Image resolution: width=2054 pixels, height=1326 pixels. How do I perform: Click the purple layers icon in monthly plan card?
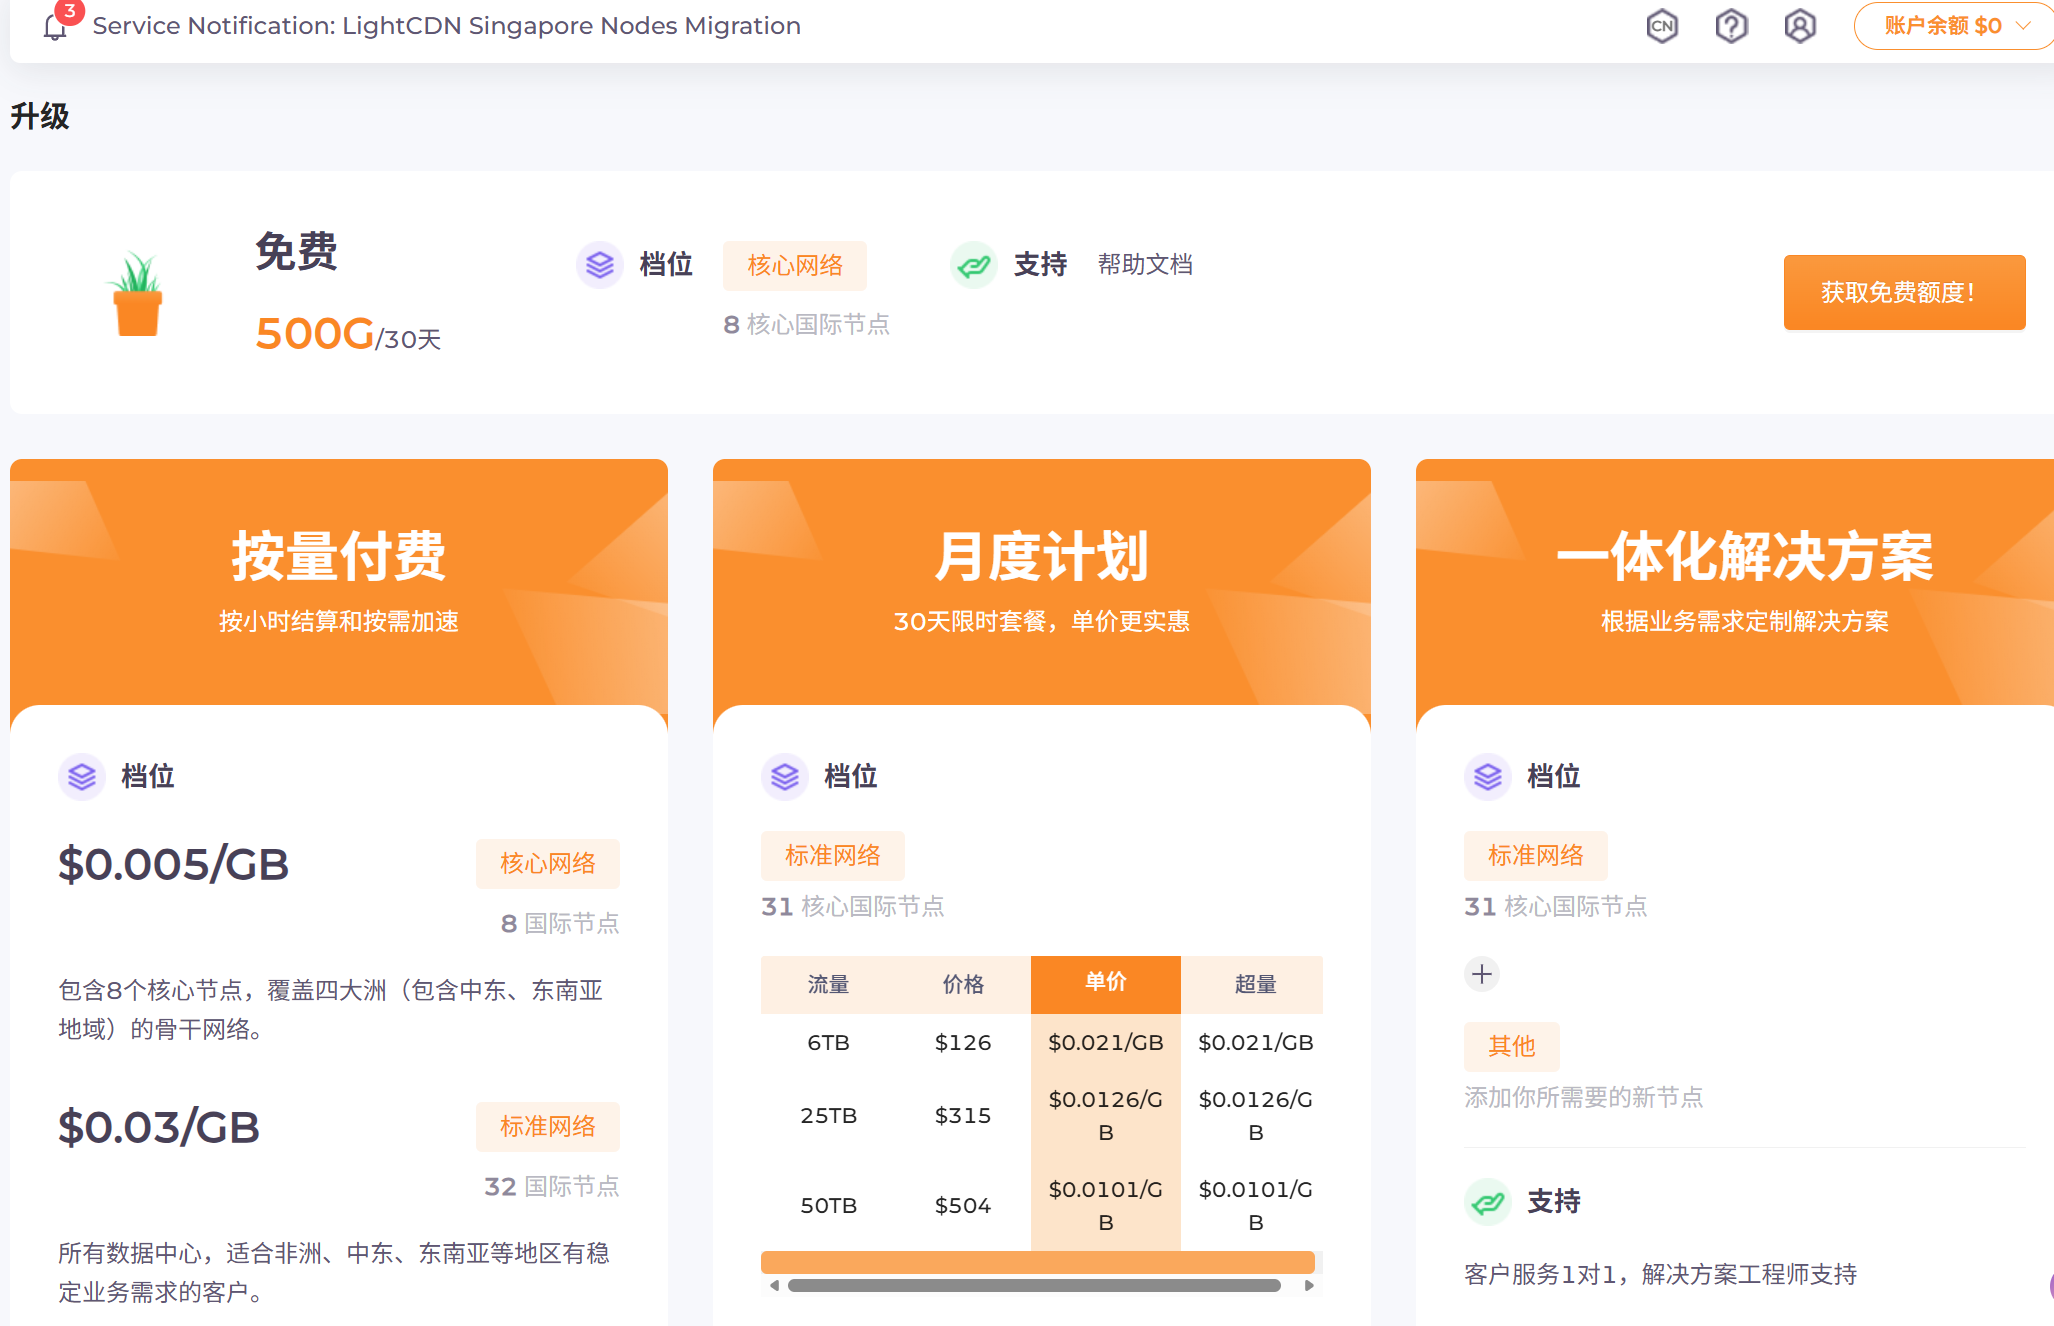click(x=785, y=777)
